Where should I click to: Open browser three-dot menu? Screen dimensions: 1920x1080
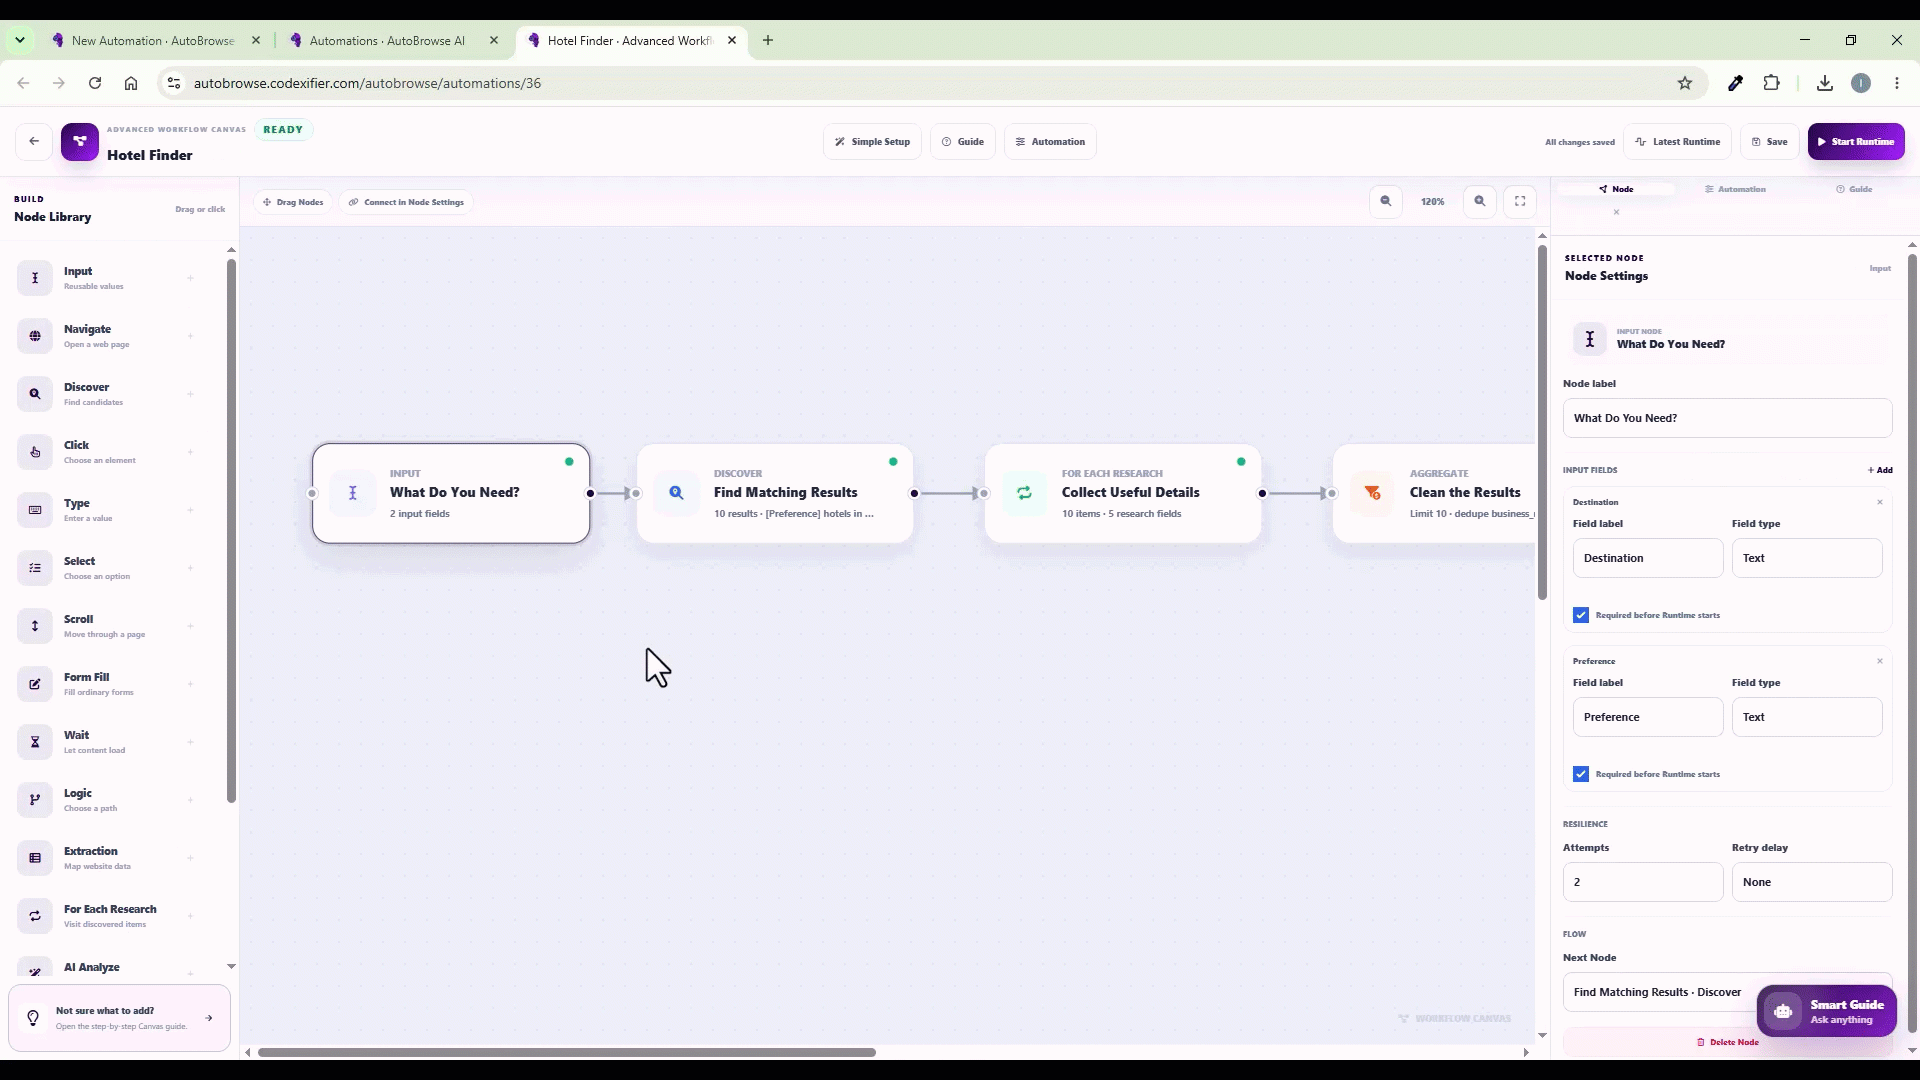click(x=1897, y=83)
